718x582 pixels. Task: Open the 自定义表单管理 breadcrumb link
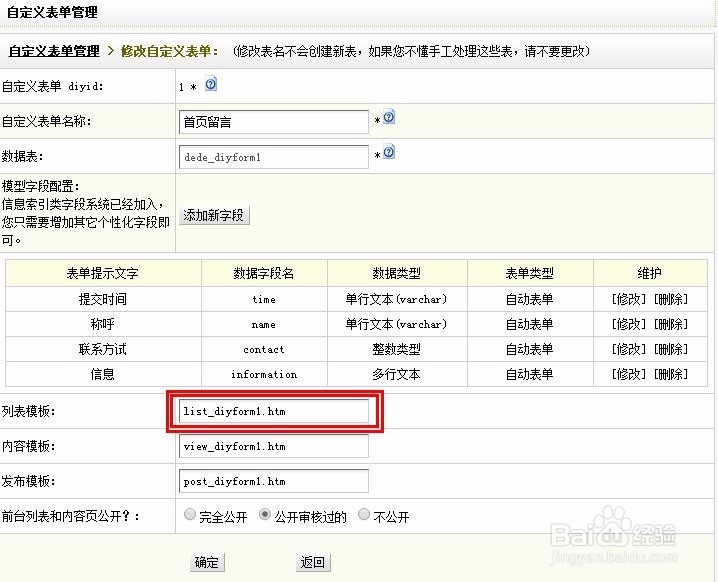[54, 51]
